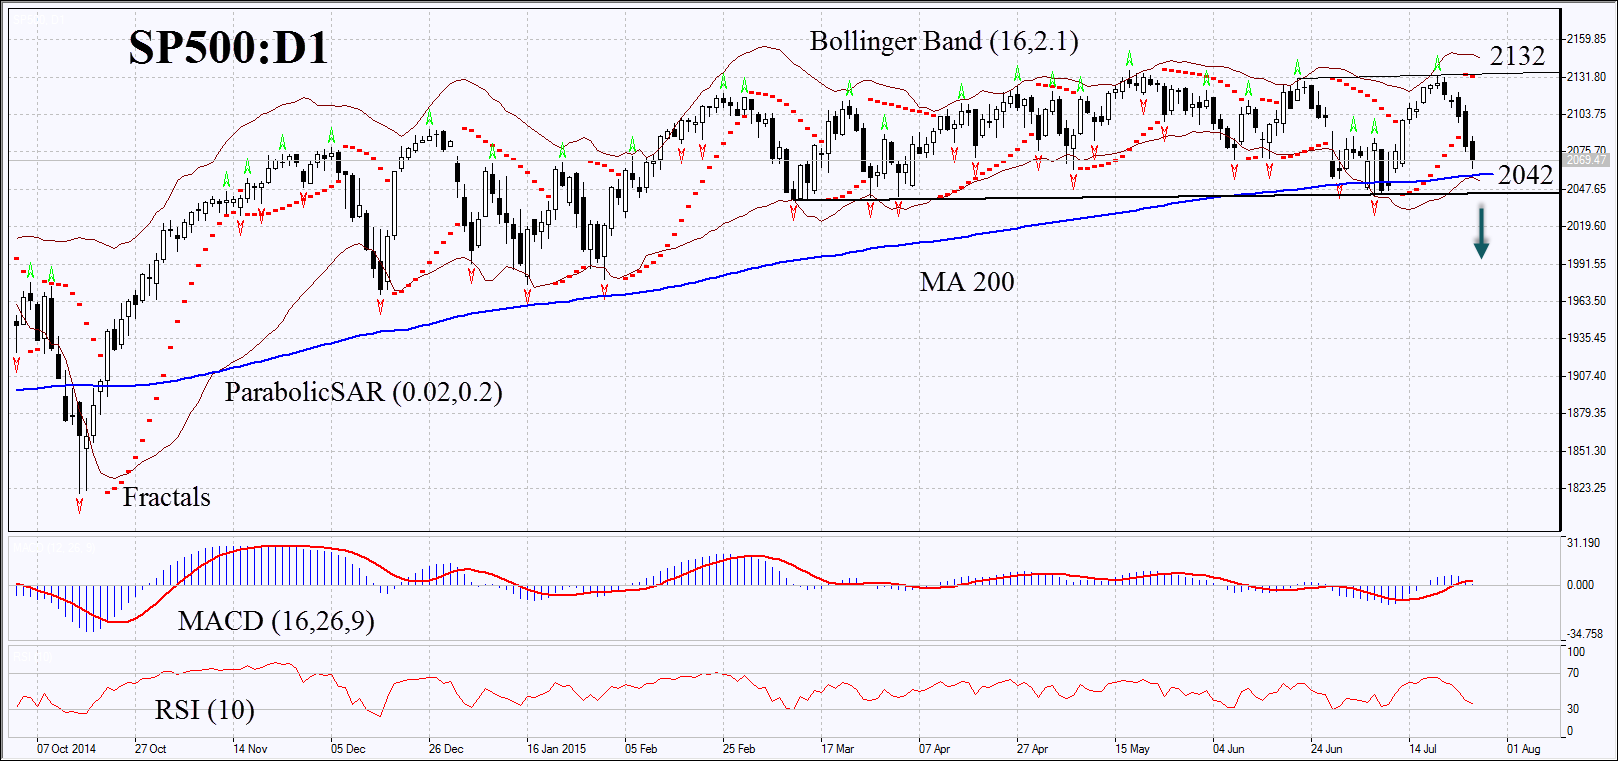Click the Fractals label
The height and width of the screenshot is (761, 1618).
[167, 497]
